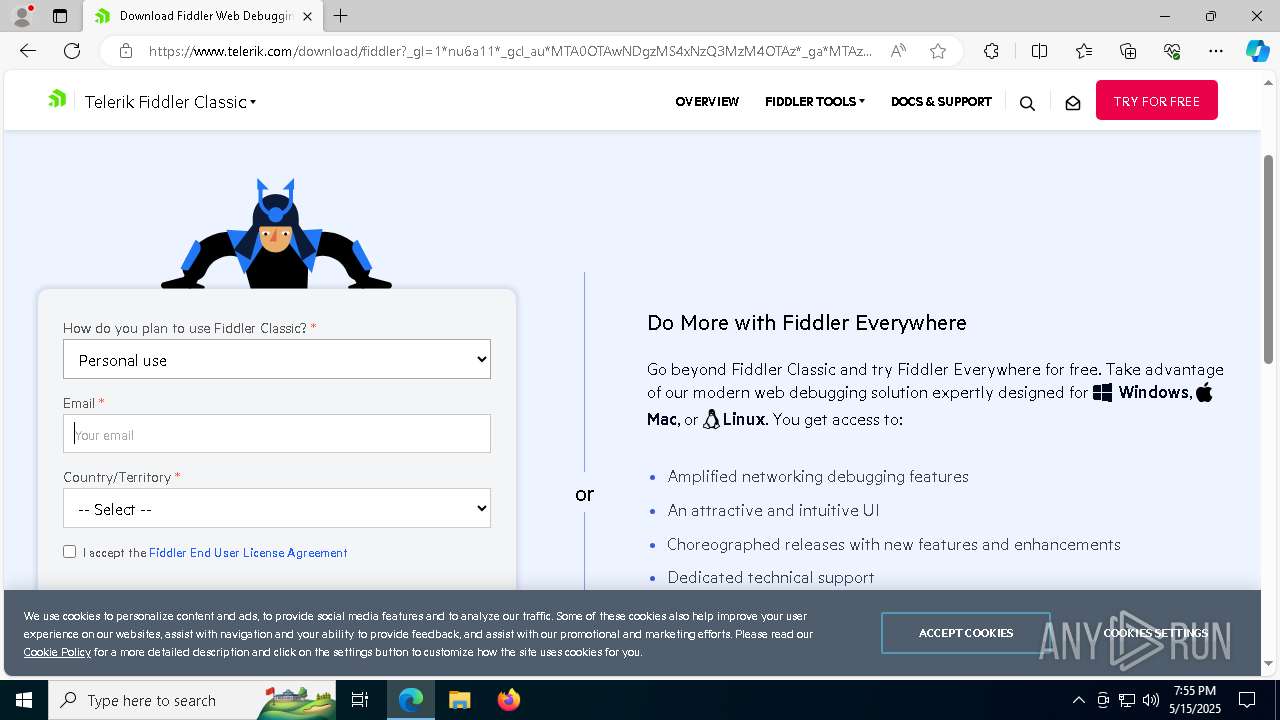Open a new tab with plus button

click(x=341, y=16)
